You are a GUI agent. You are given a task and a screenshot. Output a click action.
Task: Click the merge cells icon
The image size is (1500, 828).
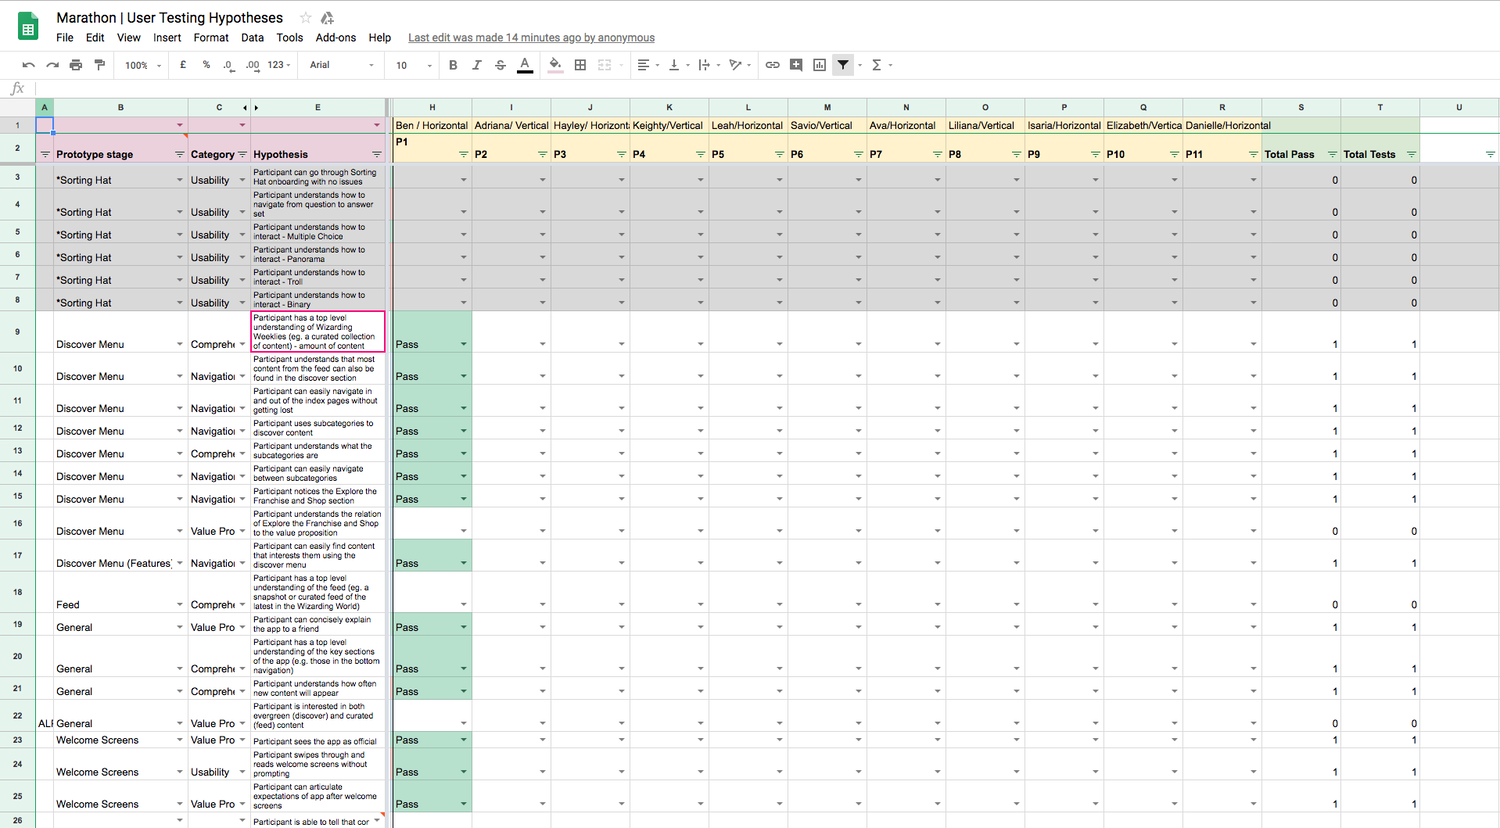(604, 65)
